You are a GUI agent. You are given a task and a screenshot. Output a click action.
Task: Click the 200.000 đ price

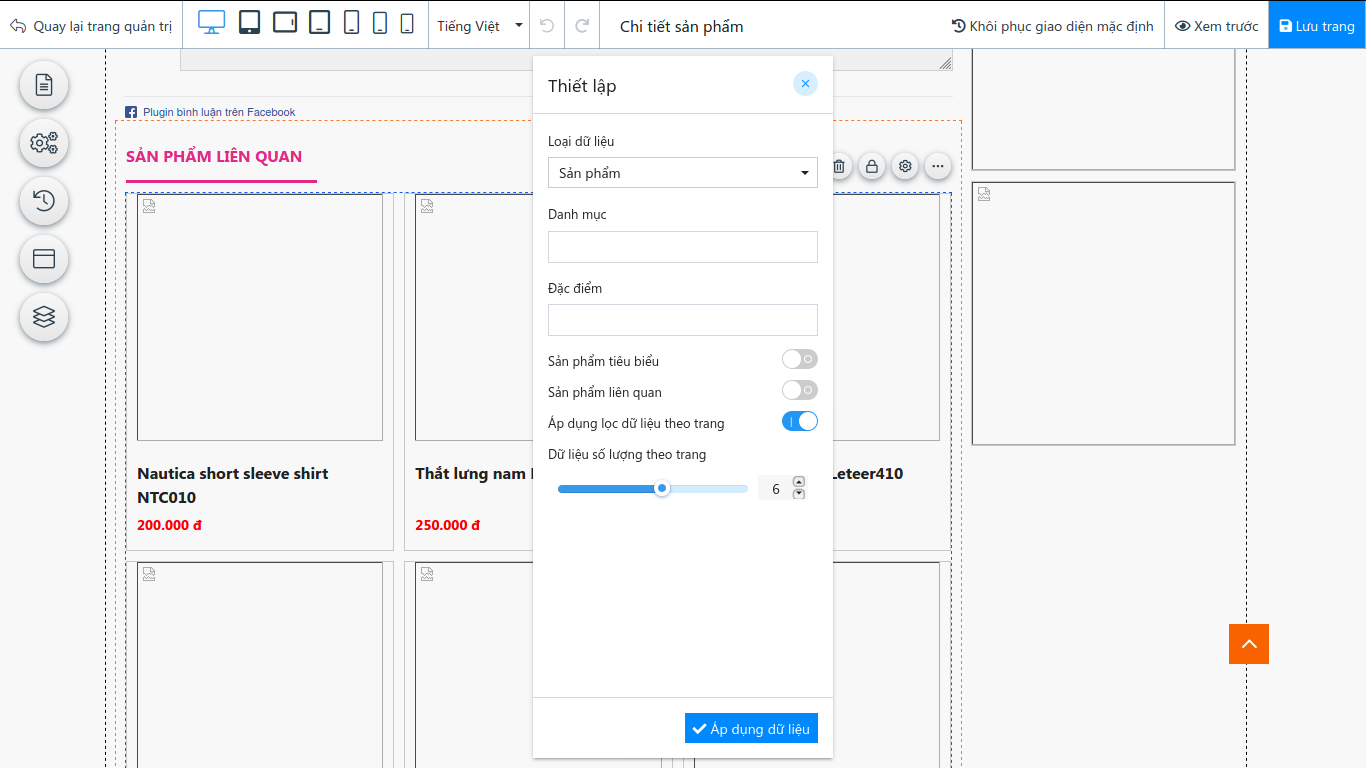pos(169,525)
